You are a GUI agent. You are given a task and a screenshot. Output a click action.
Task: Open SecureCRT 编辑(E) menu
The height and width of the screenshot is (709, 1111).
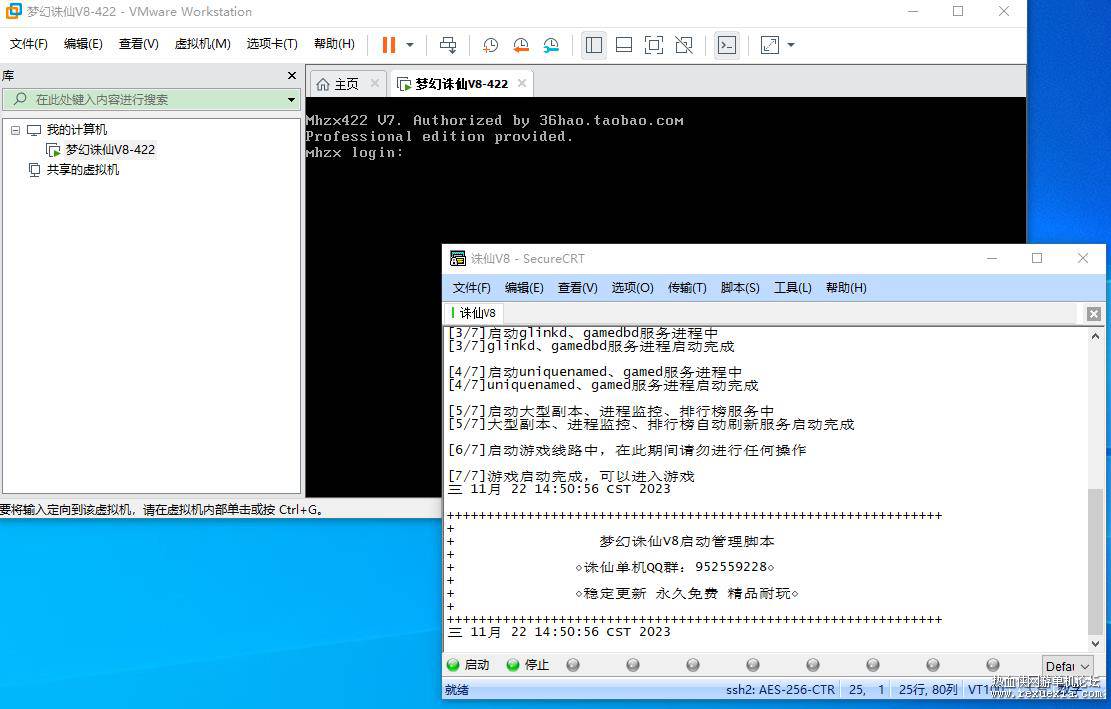524,288
